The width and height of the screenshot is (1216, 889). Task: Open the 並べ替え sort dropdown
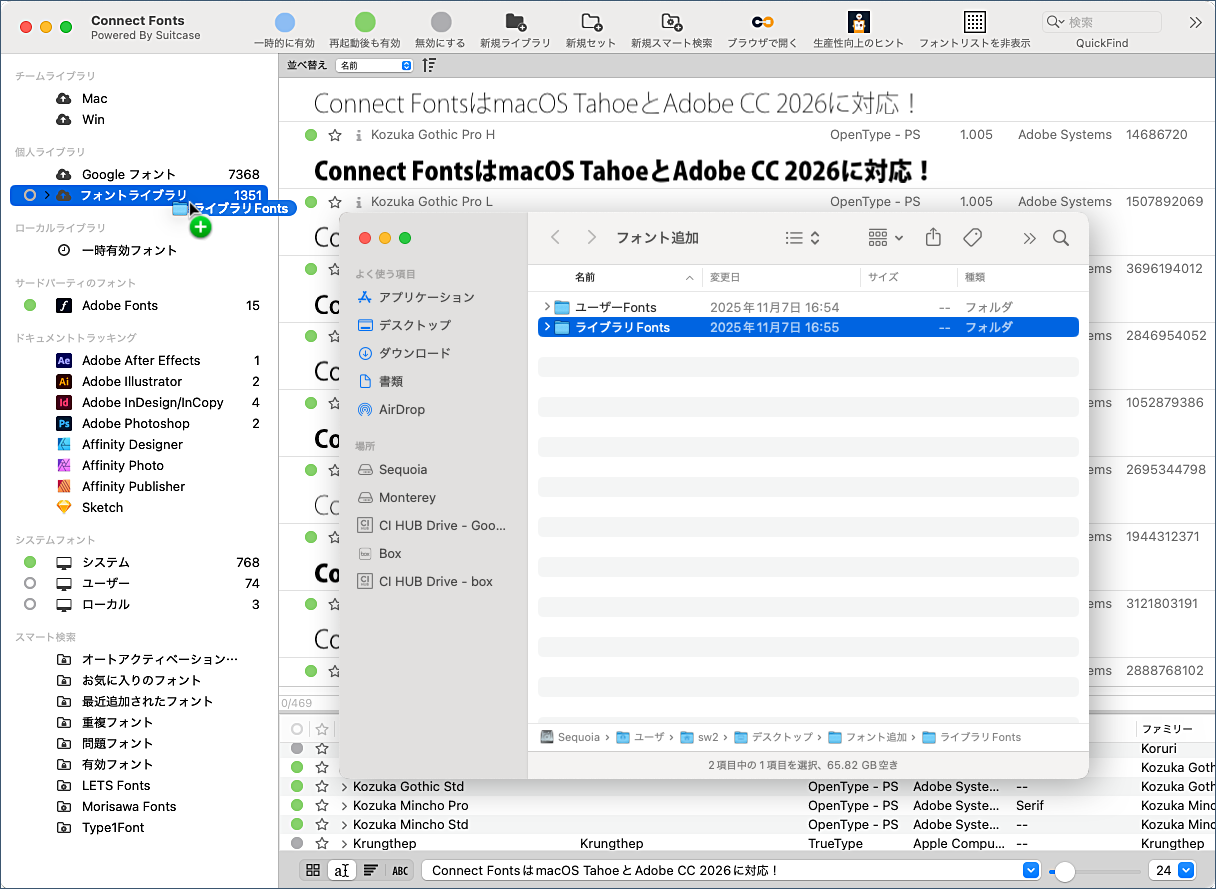pyautogui.click(x=375, y=65)
